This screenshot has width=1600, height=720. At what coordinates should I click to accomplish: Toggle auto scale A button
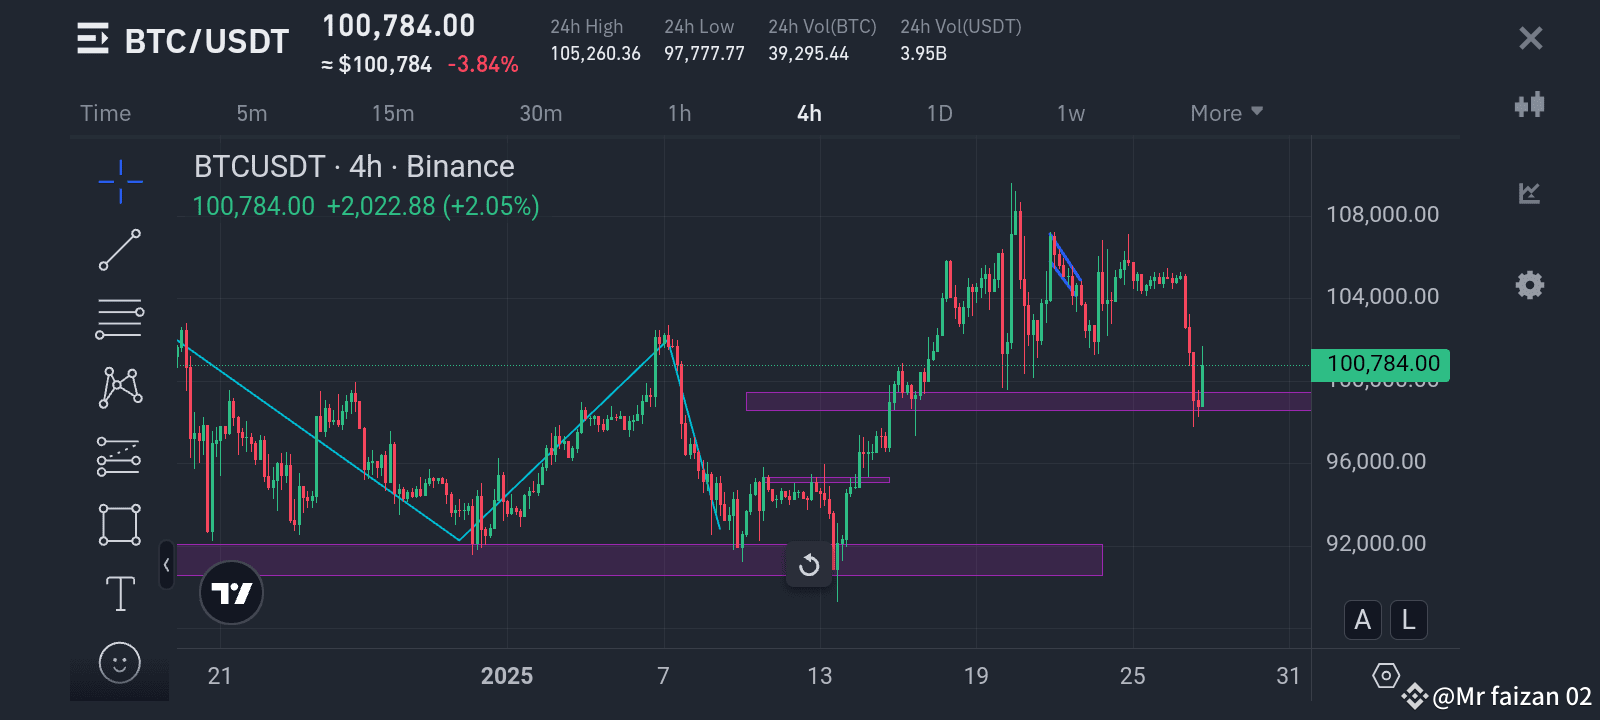point(1362,620)
